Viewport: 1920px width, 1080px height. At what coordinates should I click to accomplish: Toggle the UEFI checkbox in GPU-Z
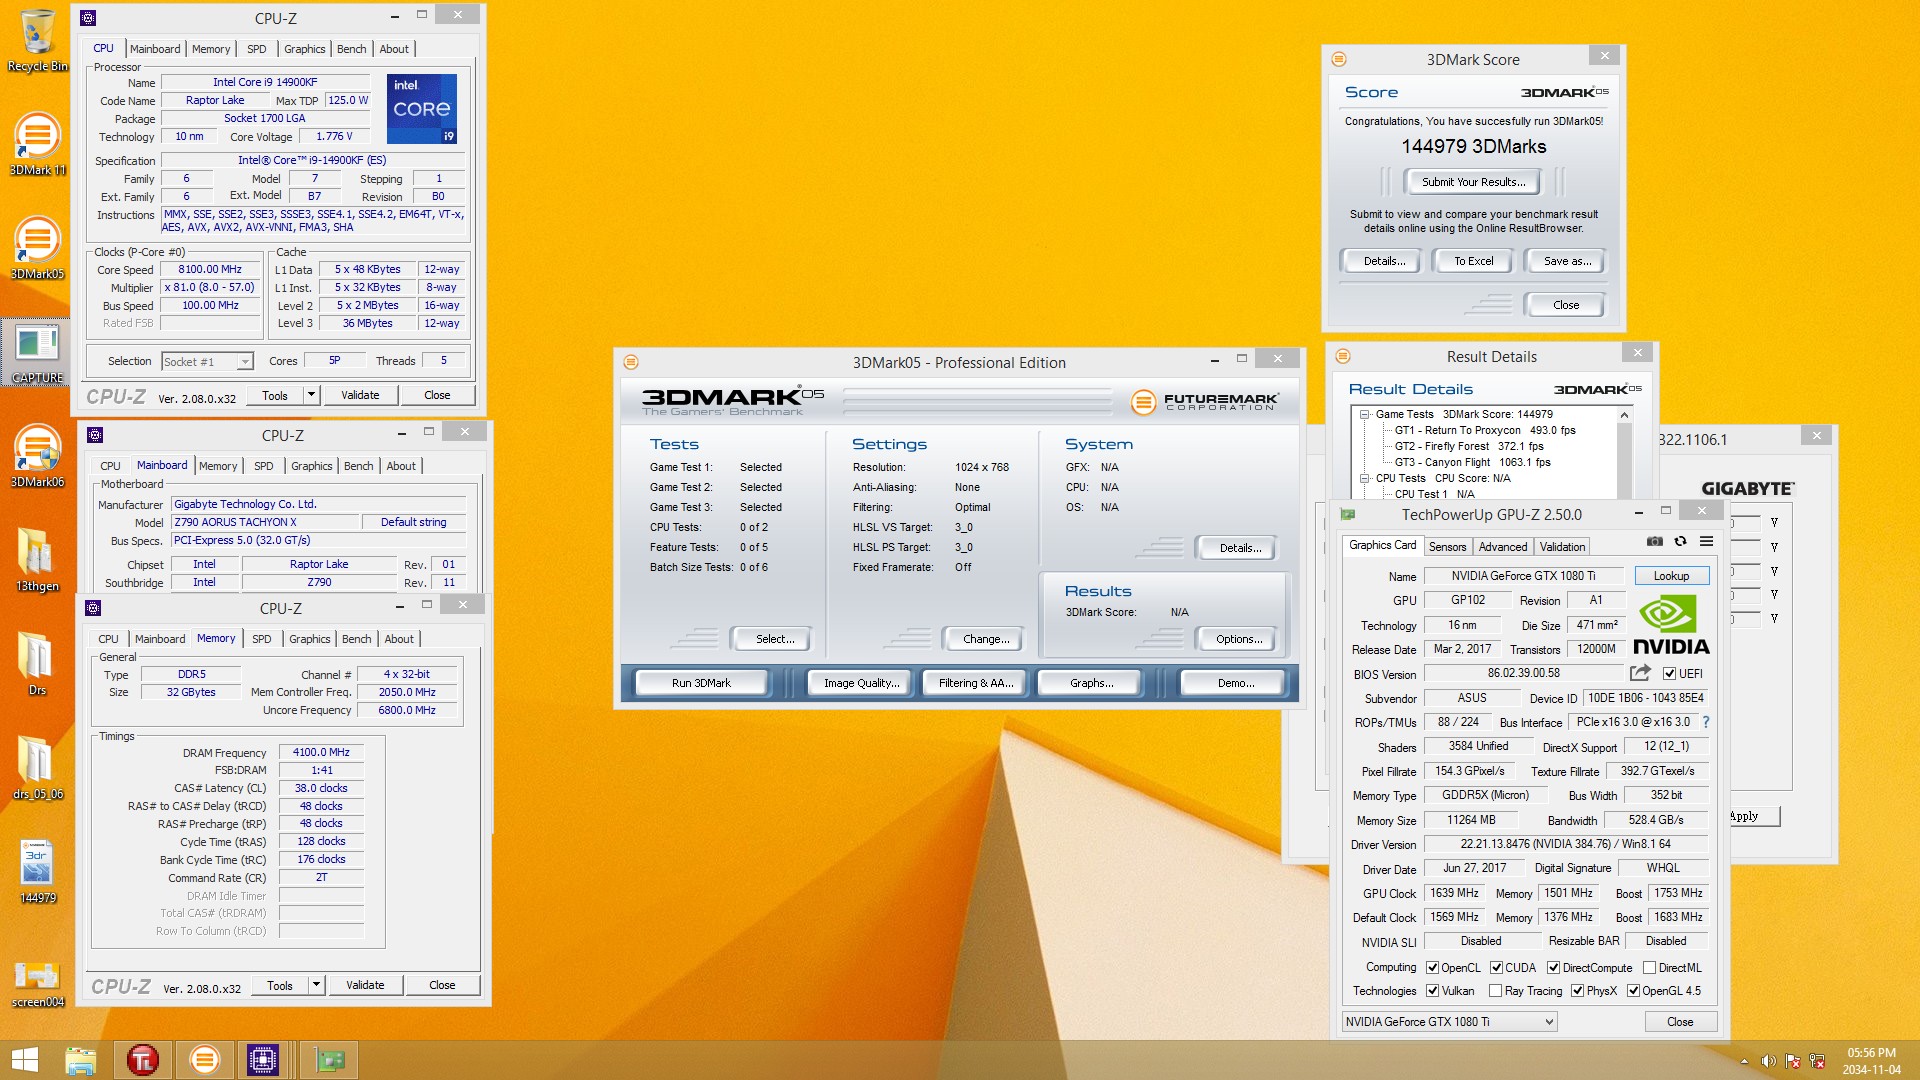1669,674
